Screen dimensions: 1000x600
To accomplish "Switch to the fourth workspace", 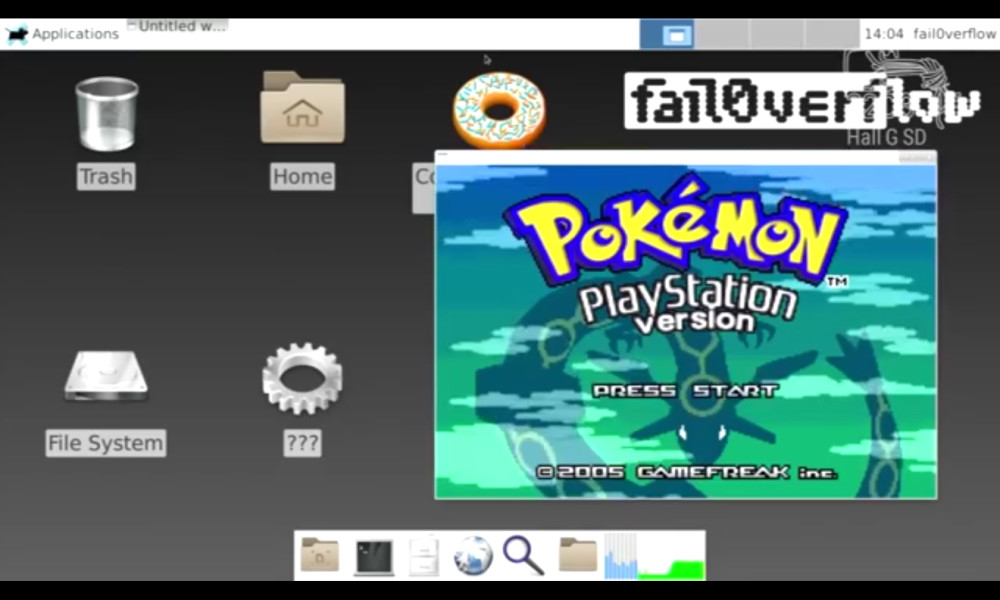I will 831,34.
